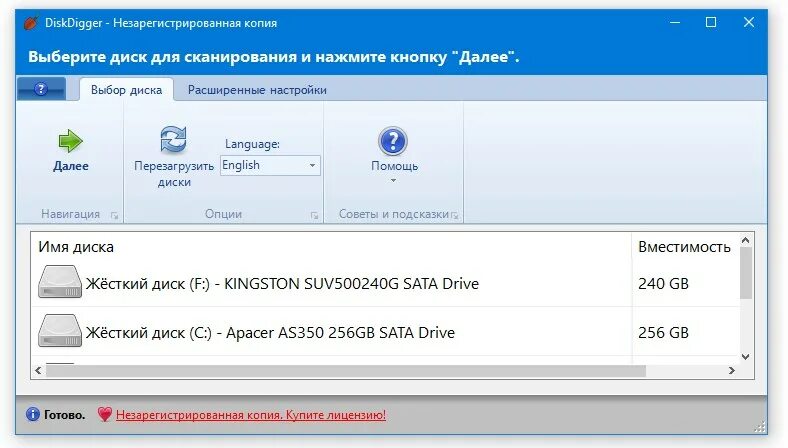
Task: Click Купите лицензию registration link
Action: coord(251,415)
